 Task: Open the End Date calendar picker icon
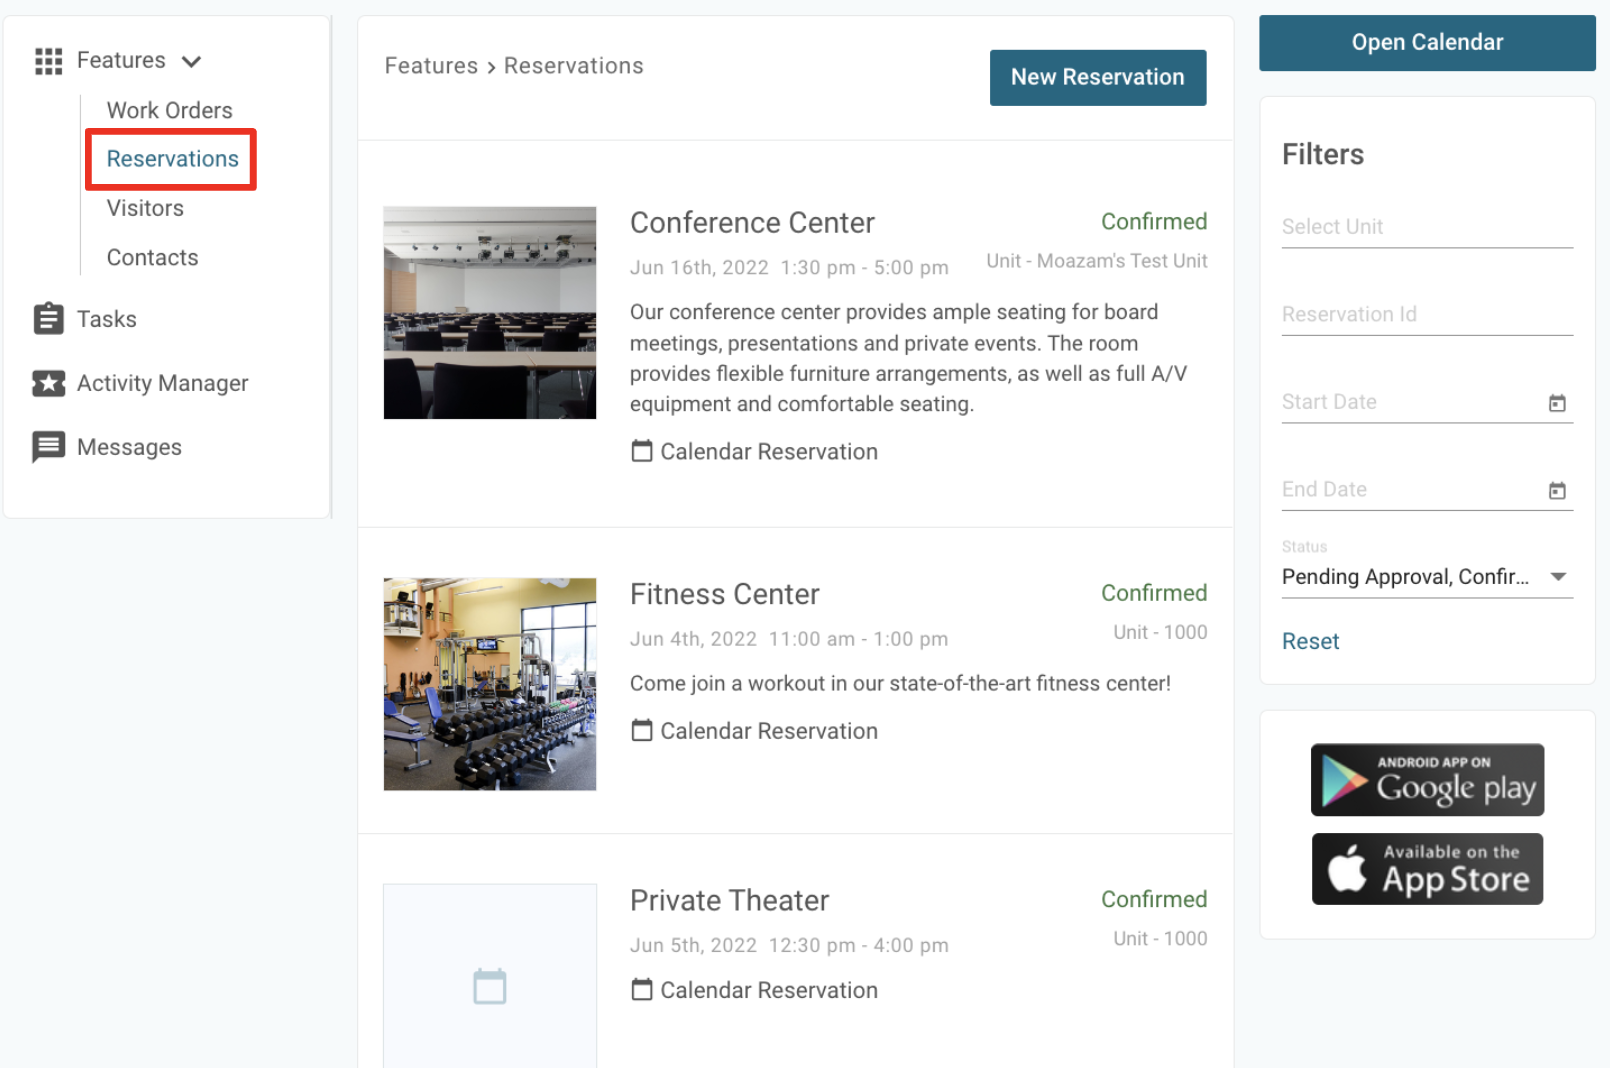pyautogui.click(x=1557, y=490)
